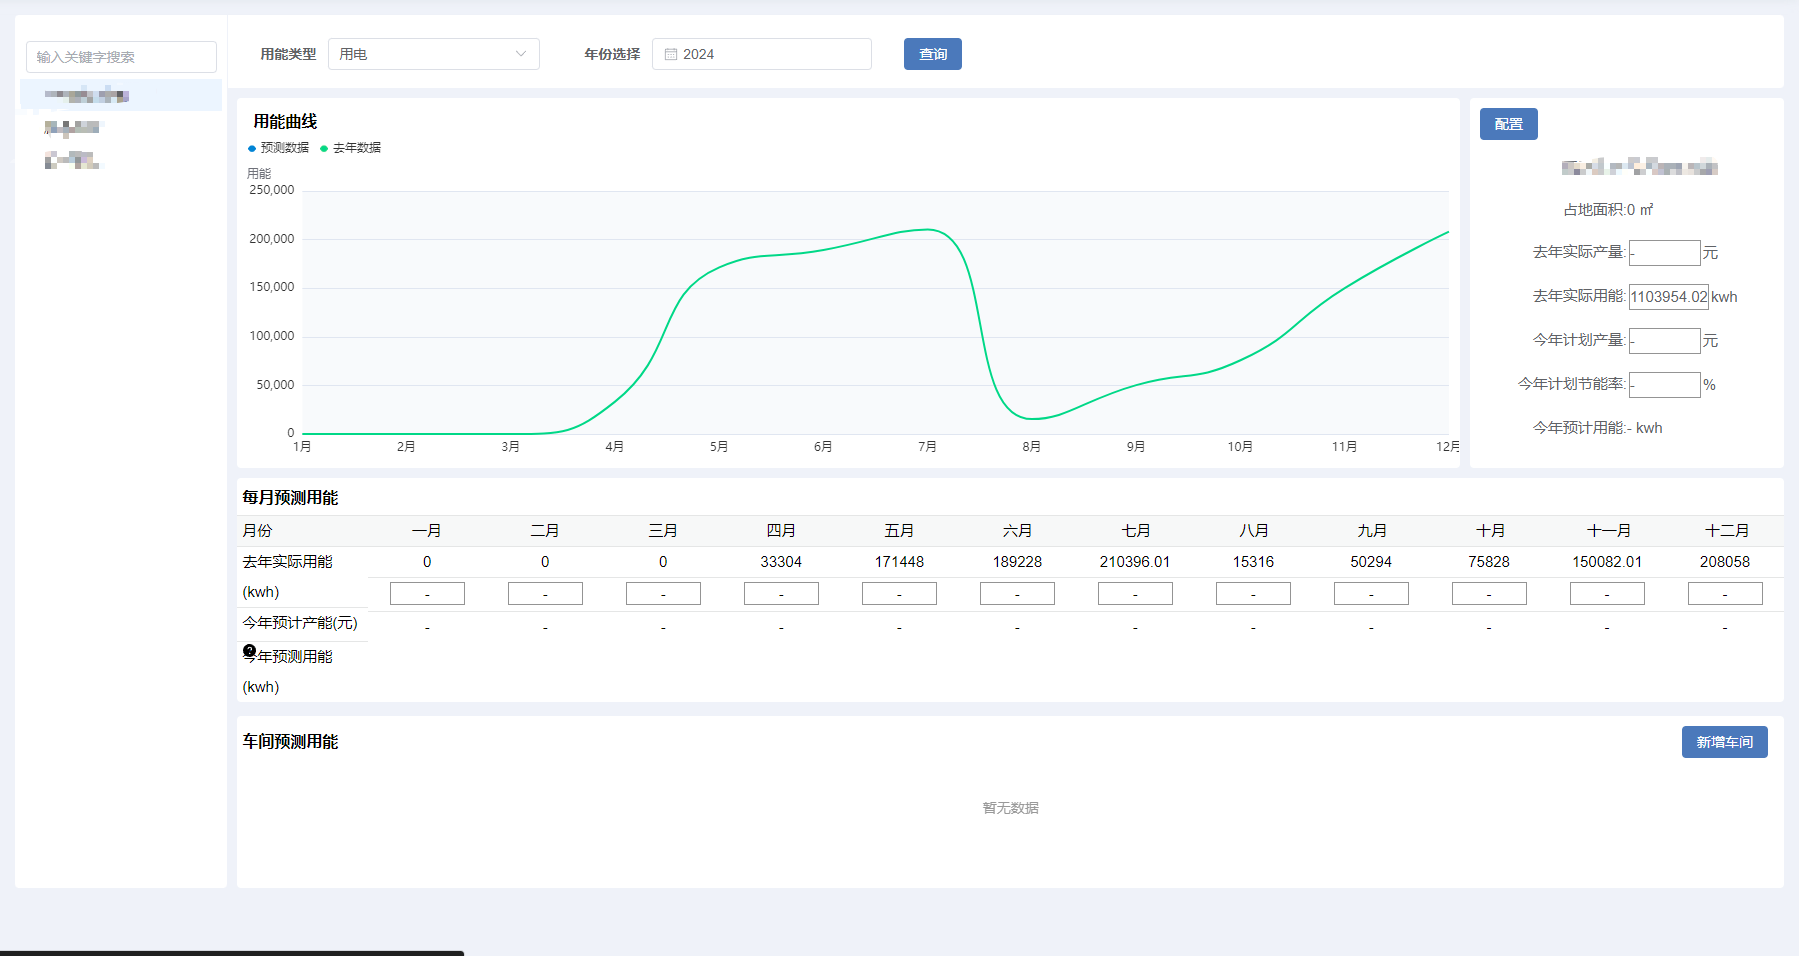Click the 五月 forecast production input
This screenshot has height=956, width=1799.
[899, 594]
